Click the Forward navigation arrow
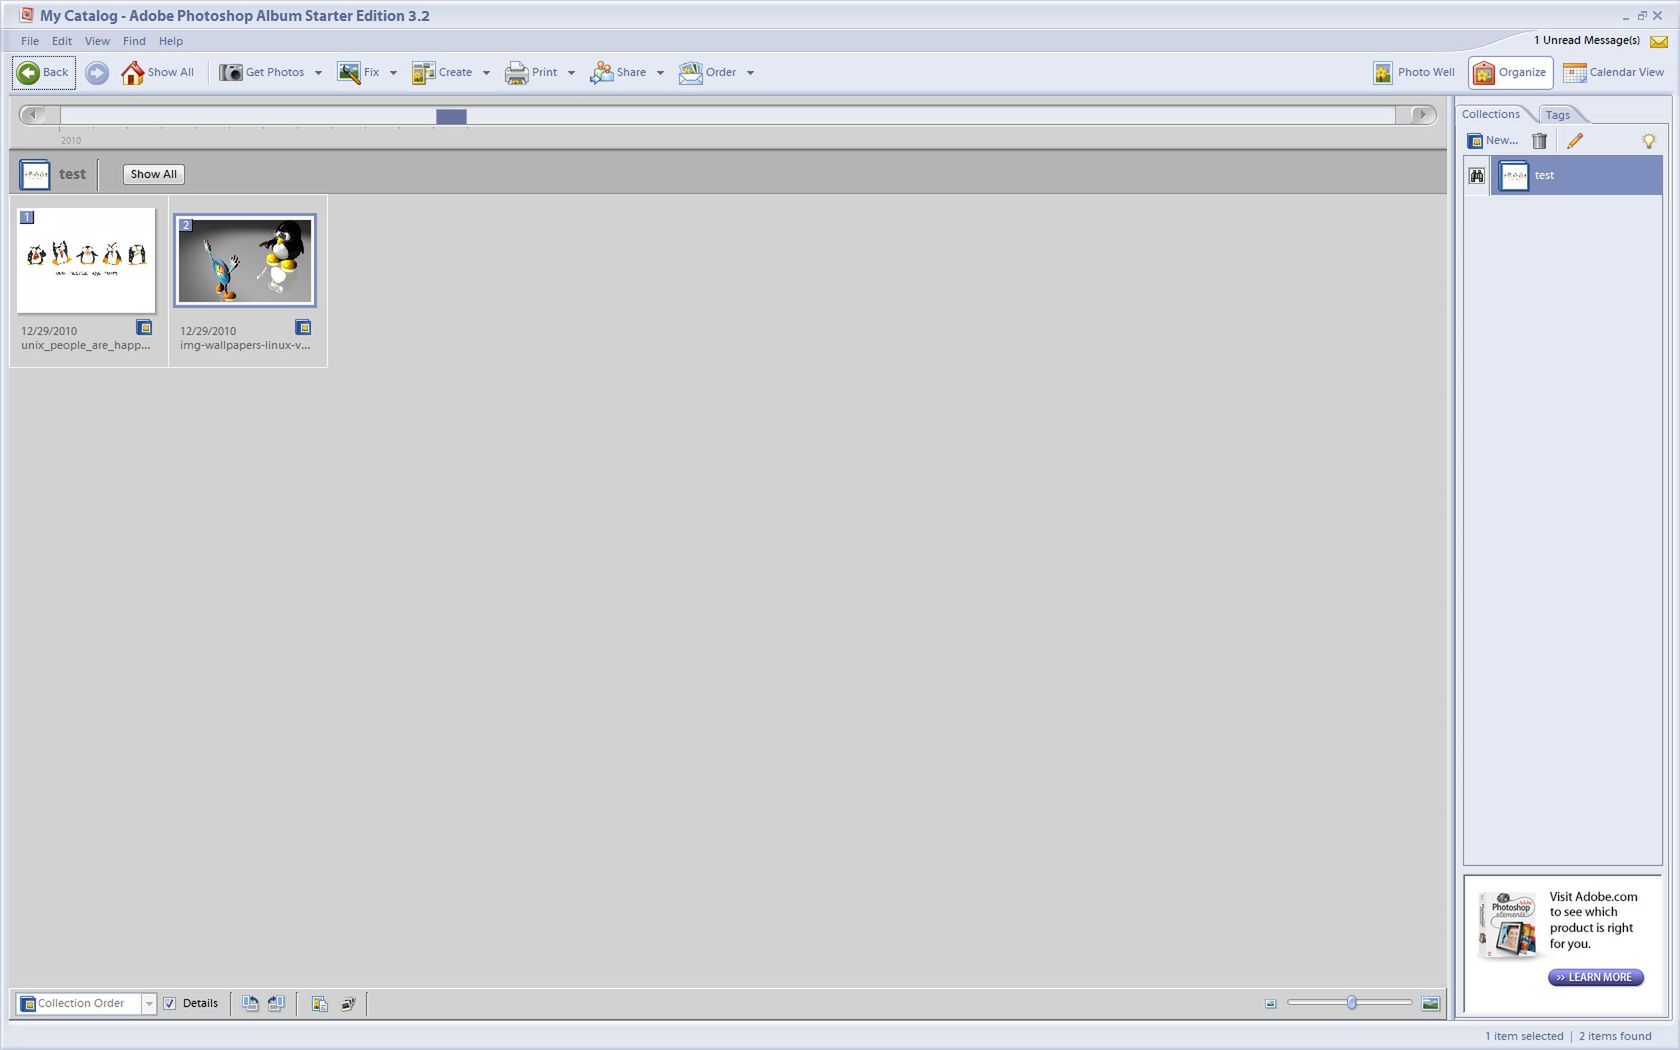Screen dimensions: 1680x1050 point(97,72)
